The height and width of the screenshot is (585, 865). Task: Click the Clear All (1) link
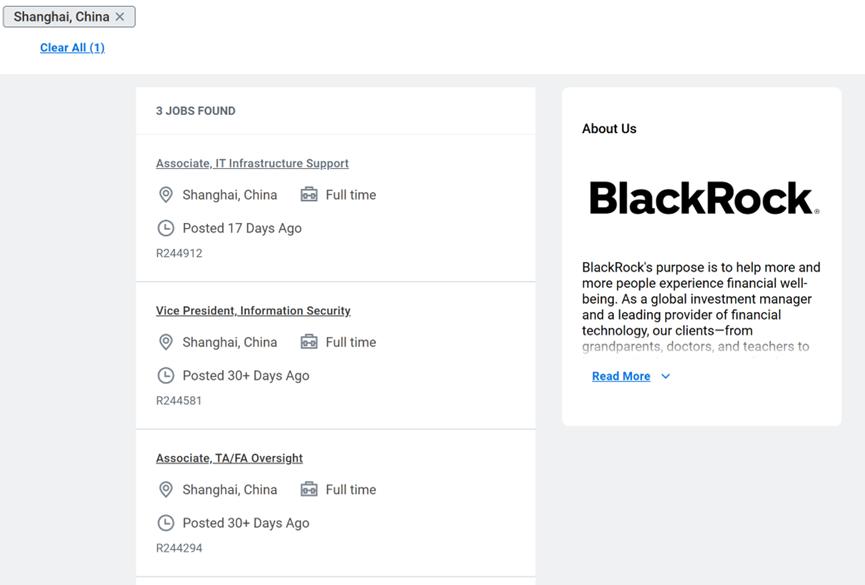pos(72,48)
